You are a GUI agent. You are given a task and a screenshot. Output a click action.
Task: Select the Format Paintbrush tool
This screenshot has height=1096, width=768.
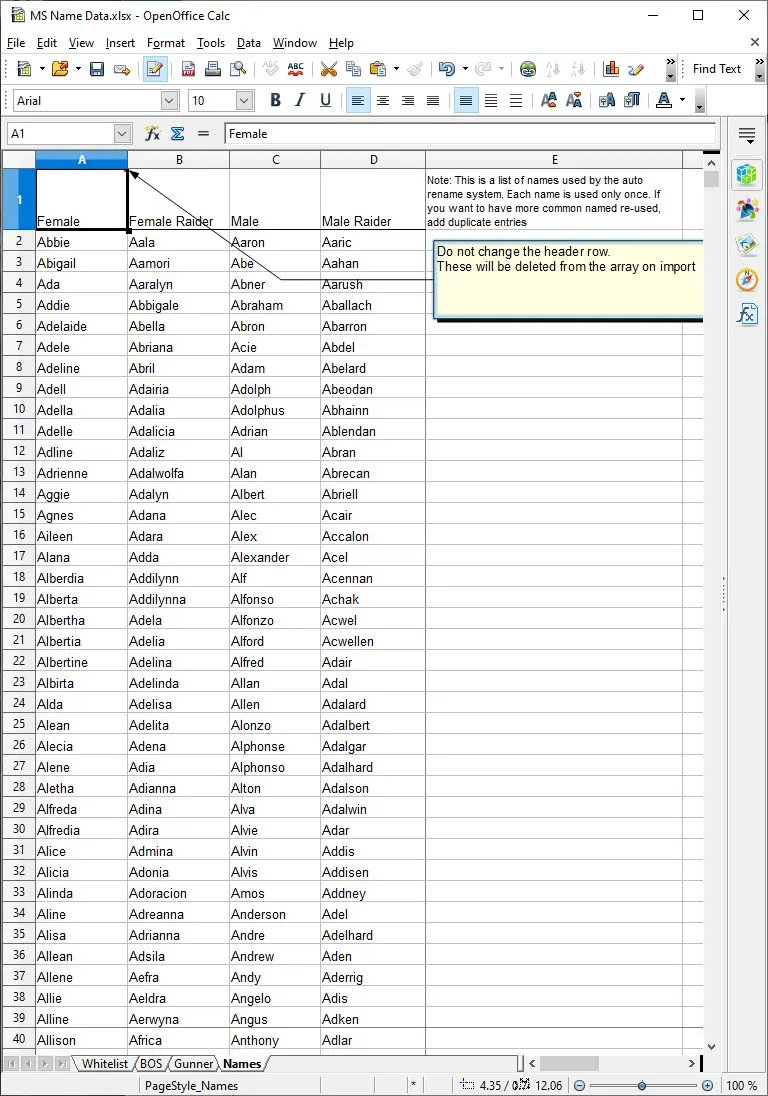(x=416, y=68)
